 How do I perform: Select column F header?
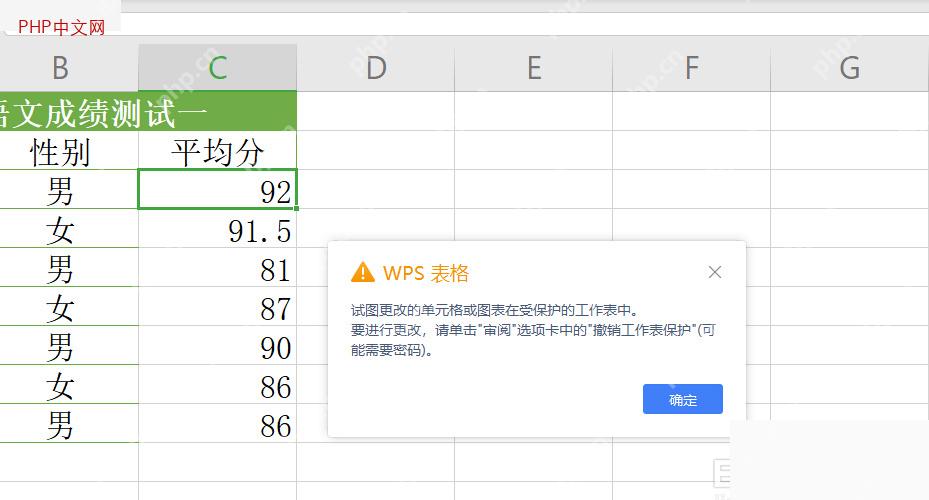pos(691,68)
